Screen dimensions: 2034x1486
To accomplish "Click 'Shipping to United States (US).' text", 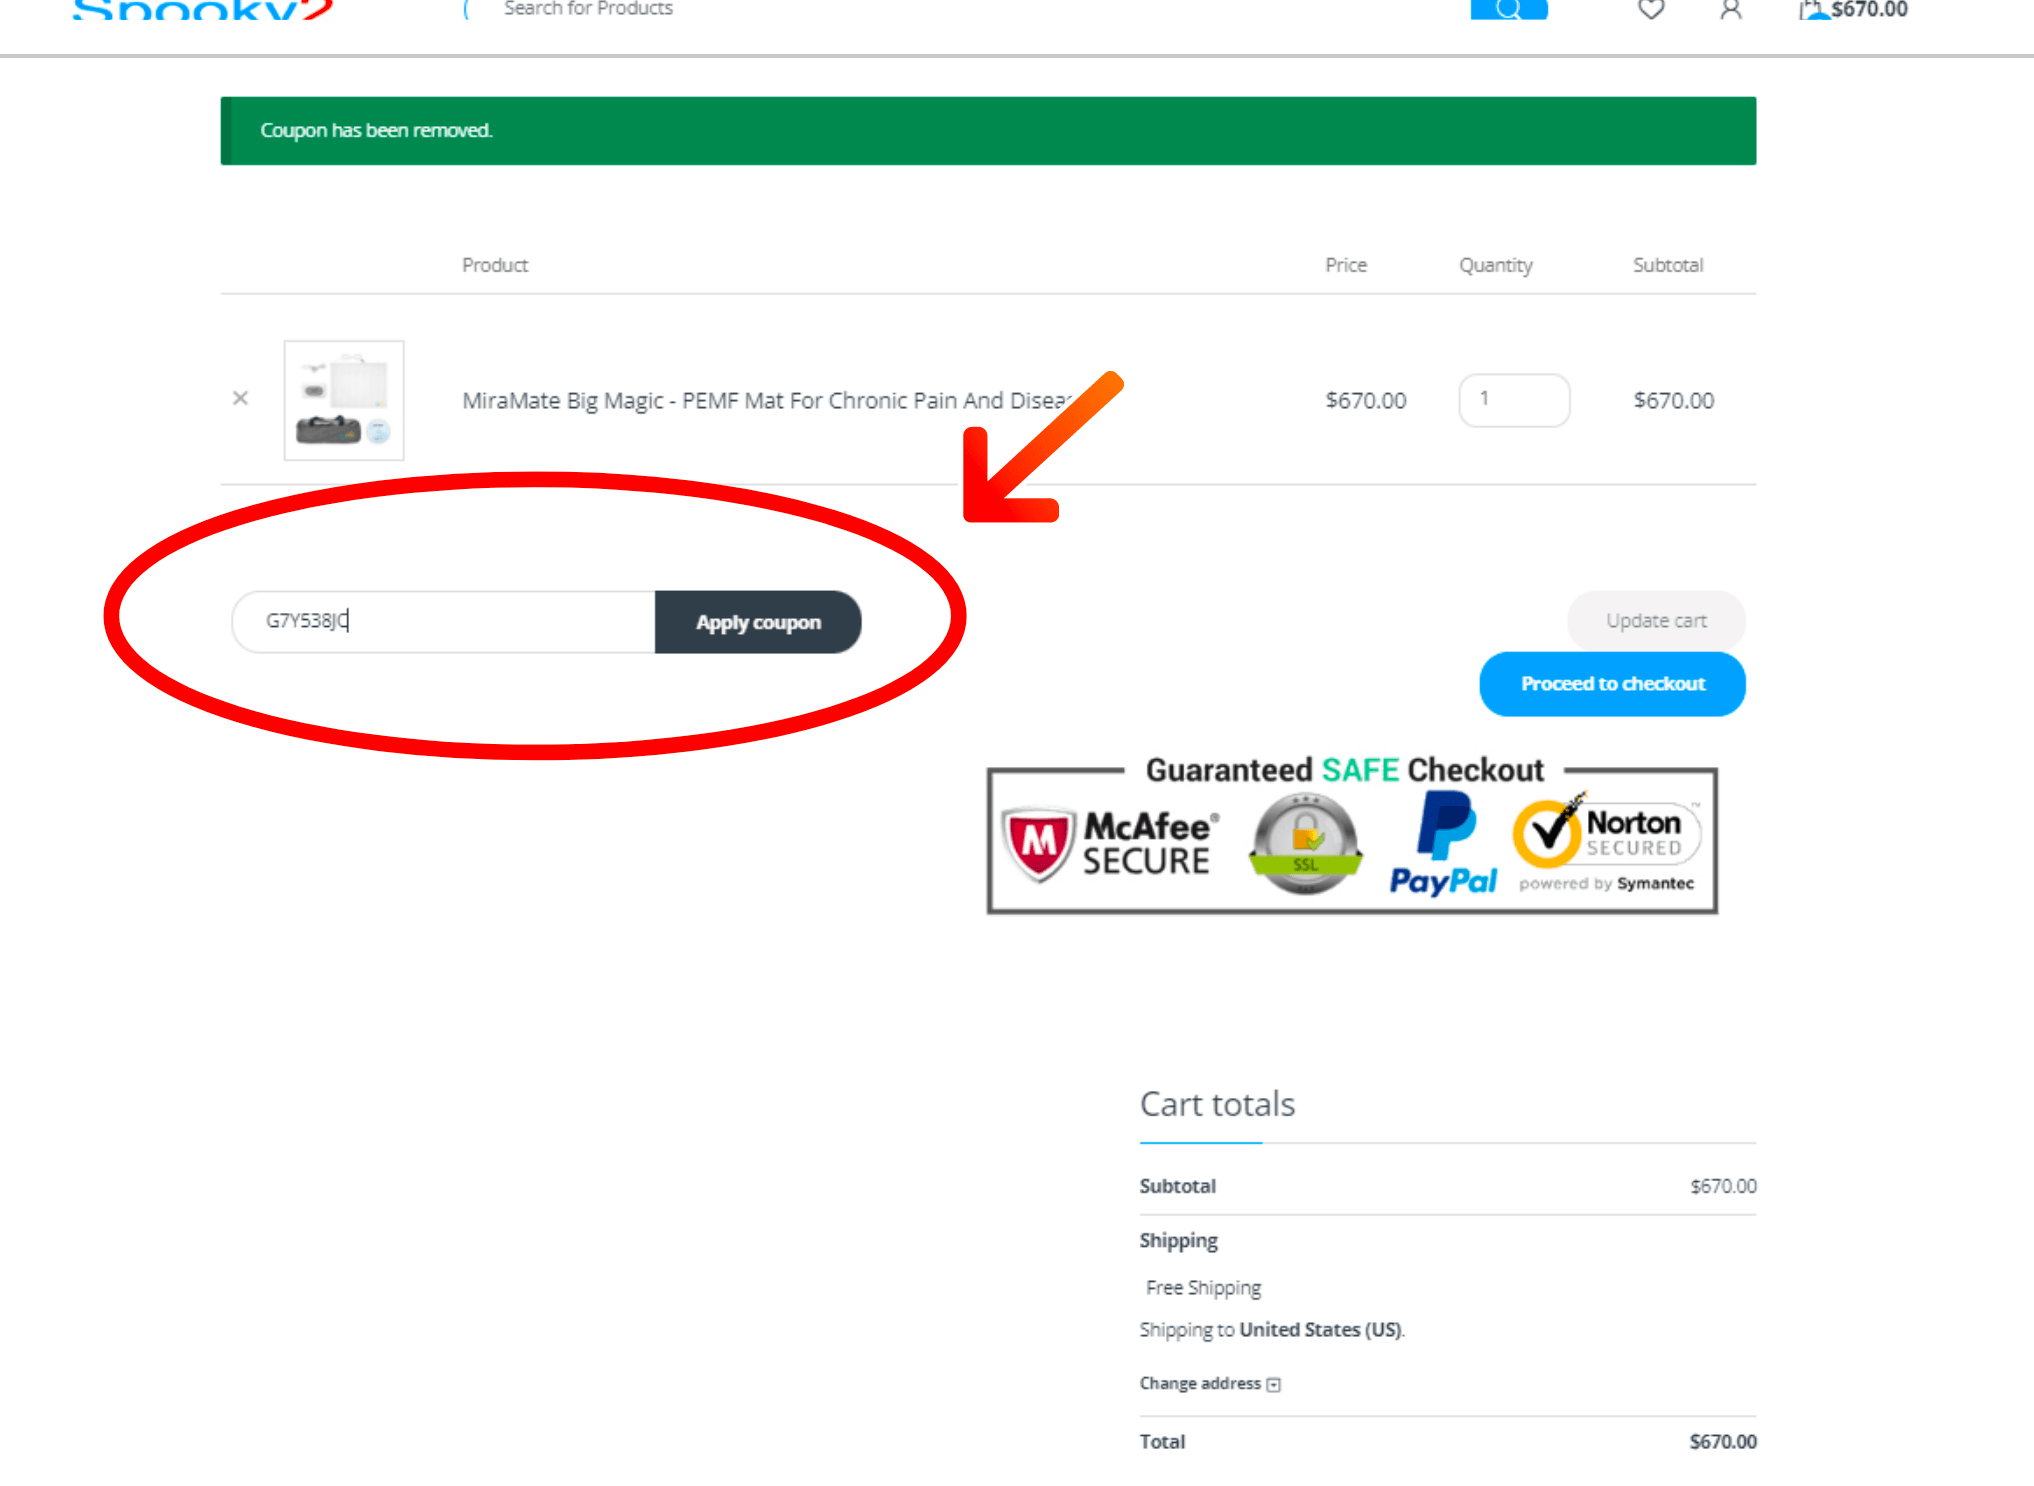I will click(1272, 1330).
